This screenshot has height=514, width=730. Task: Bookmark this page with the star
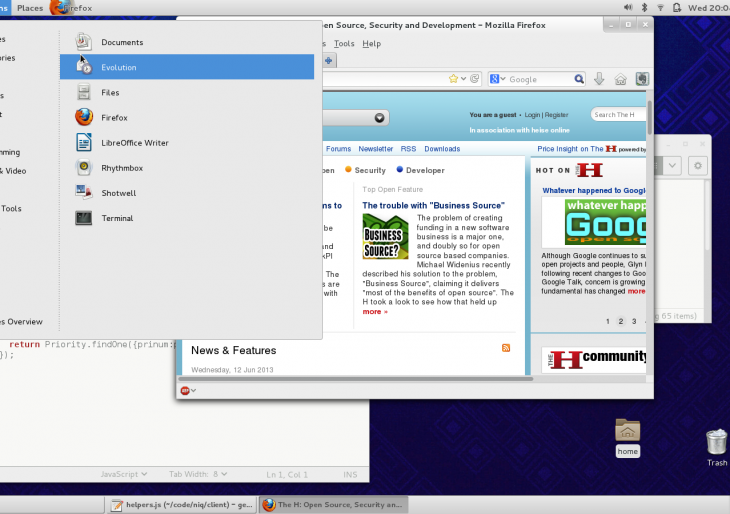pyautogui.click(x=453, y=79)
